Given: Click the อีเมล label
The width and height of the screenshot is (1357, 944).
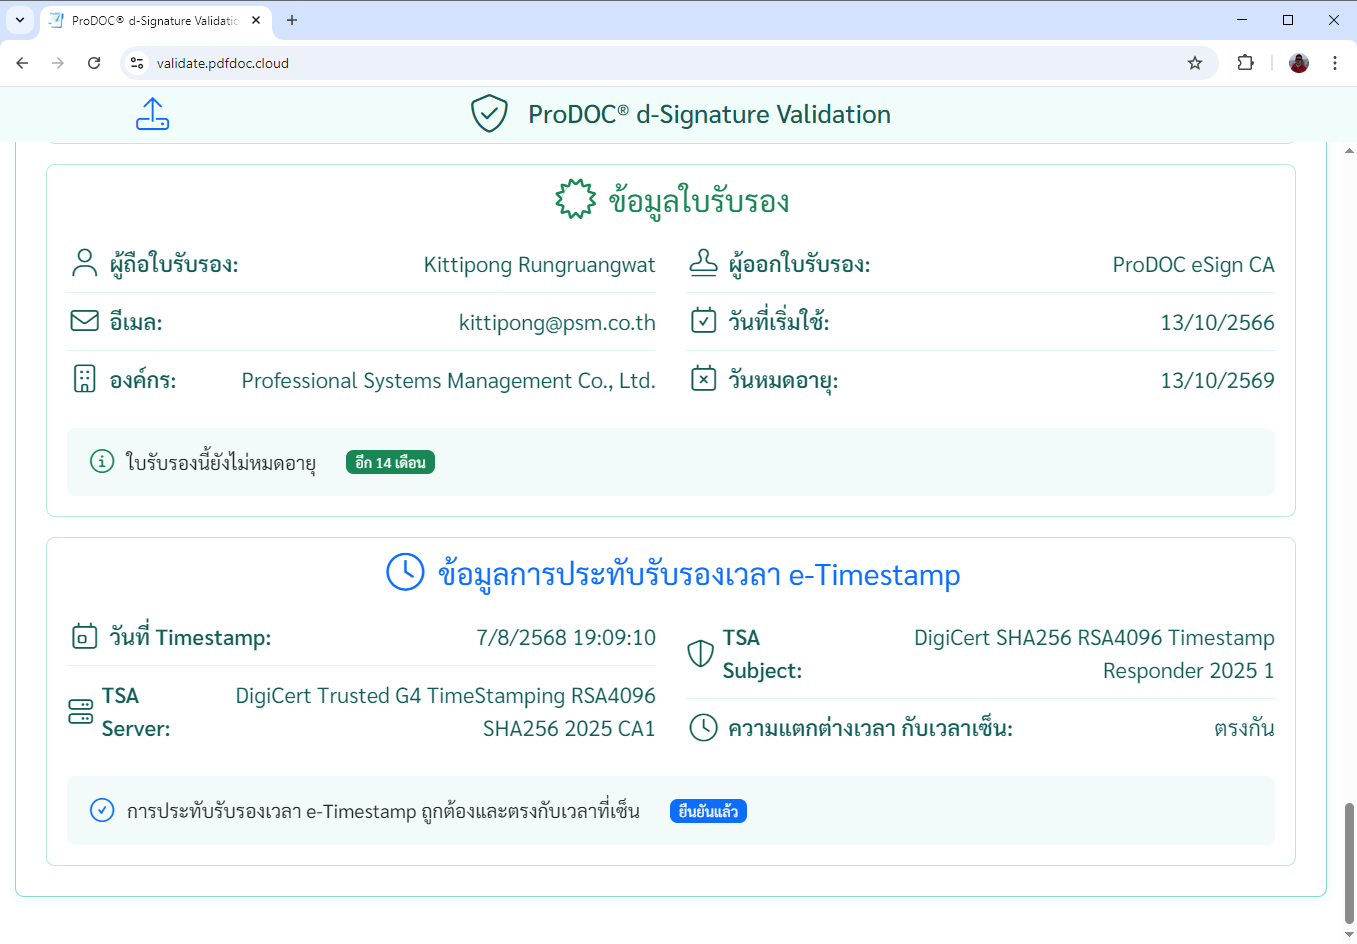Looking at the screenshot, I should [136, 322].
